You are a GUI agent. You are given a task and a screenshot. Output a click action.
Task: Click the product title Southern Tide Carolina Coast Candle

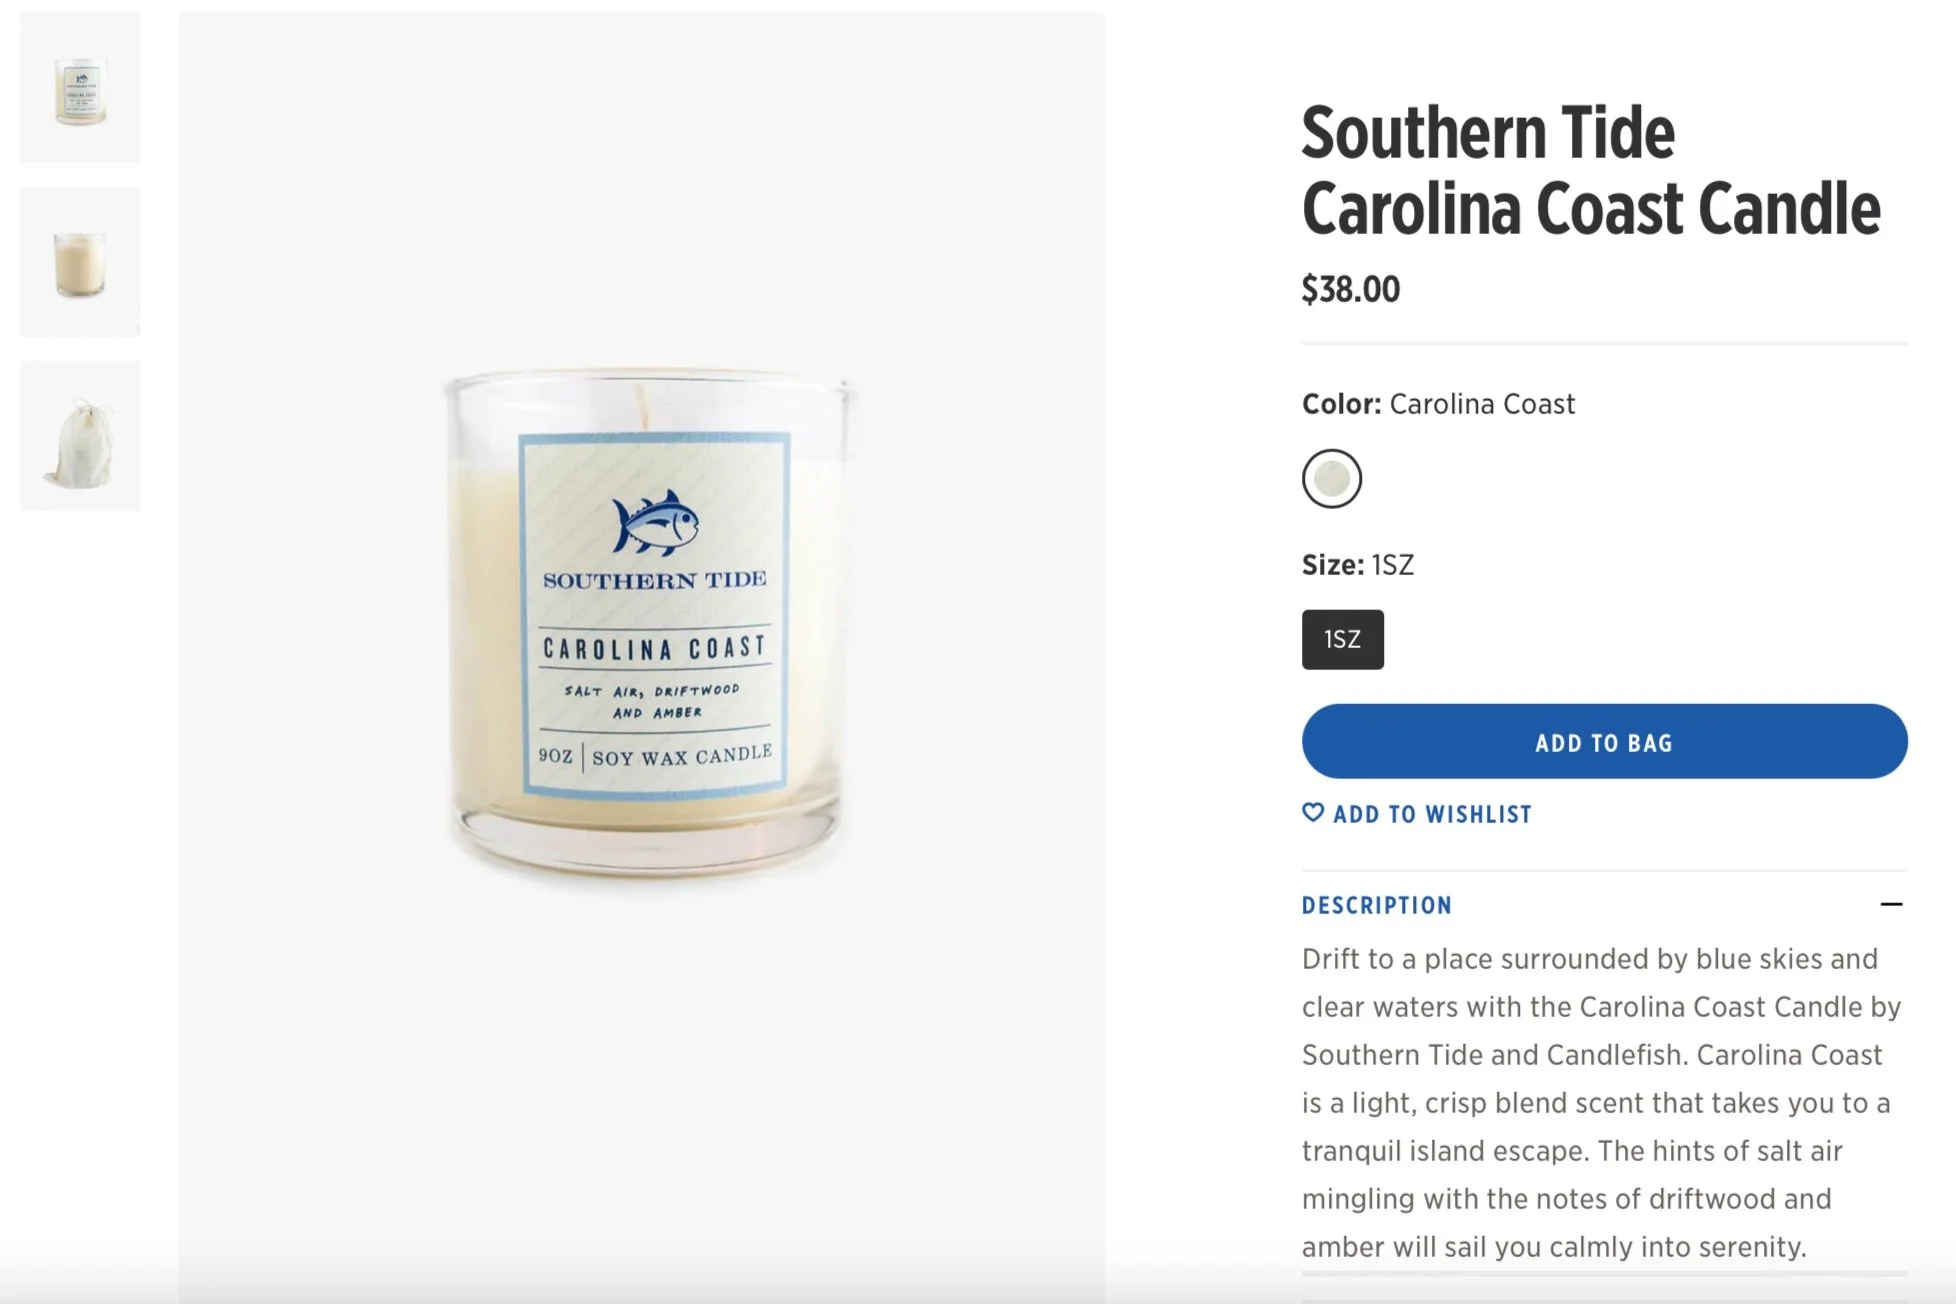(x=1591, y=171)
